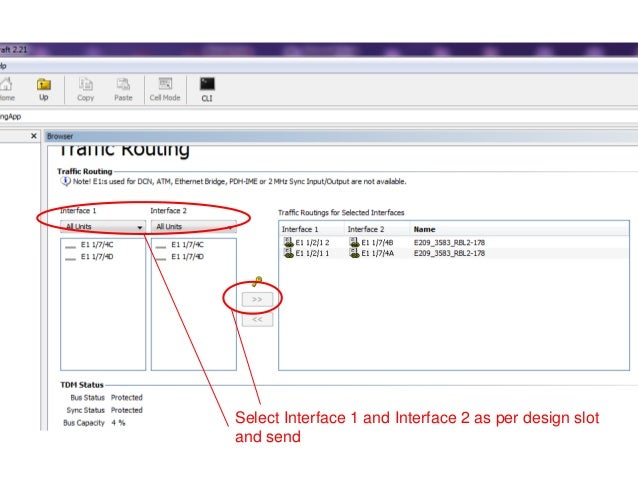The height and width of the screenshot is (479, 638).
Task: Click the >> add routing button
Action: click(x=257, y=300)
